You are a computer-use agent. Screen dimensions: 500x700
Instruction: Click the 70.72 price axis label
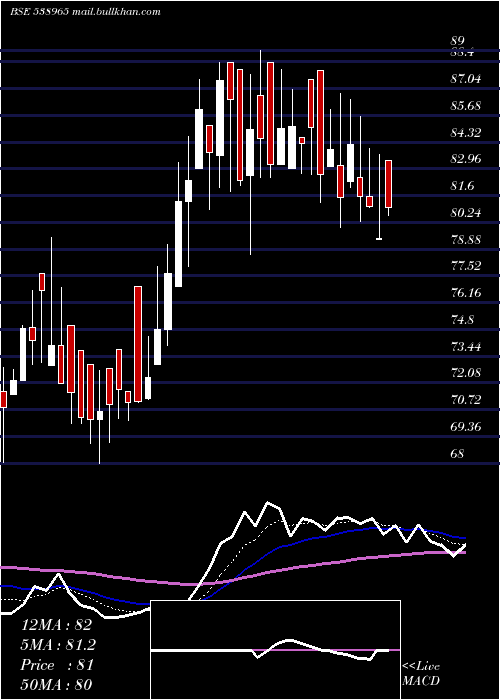click(466, 399)
